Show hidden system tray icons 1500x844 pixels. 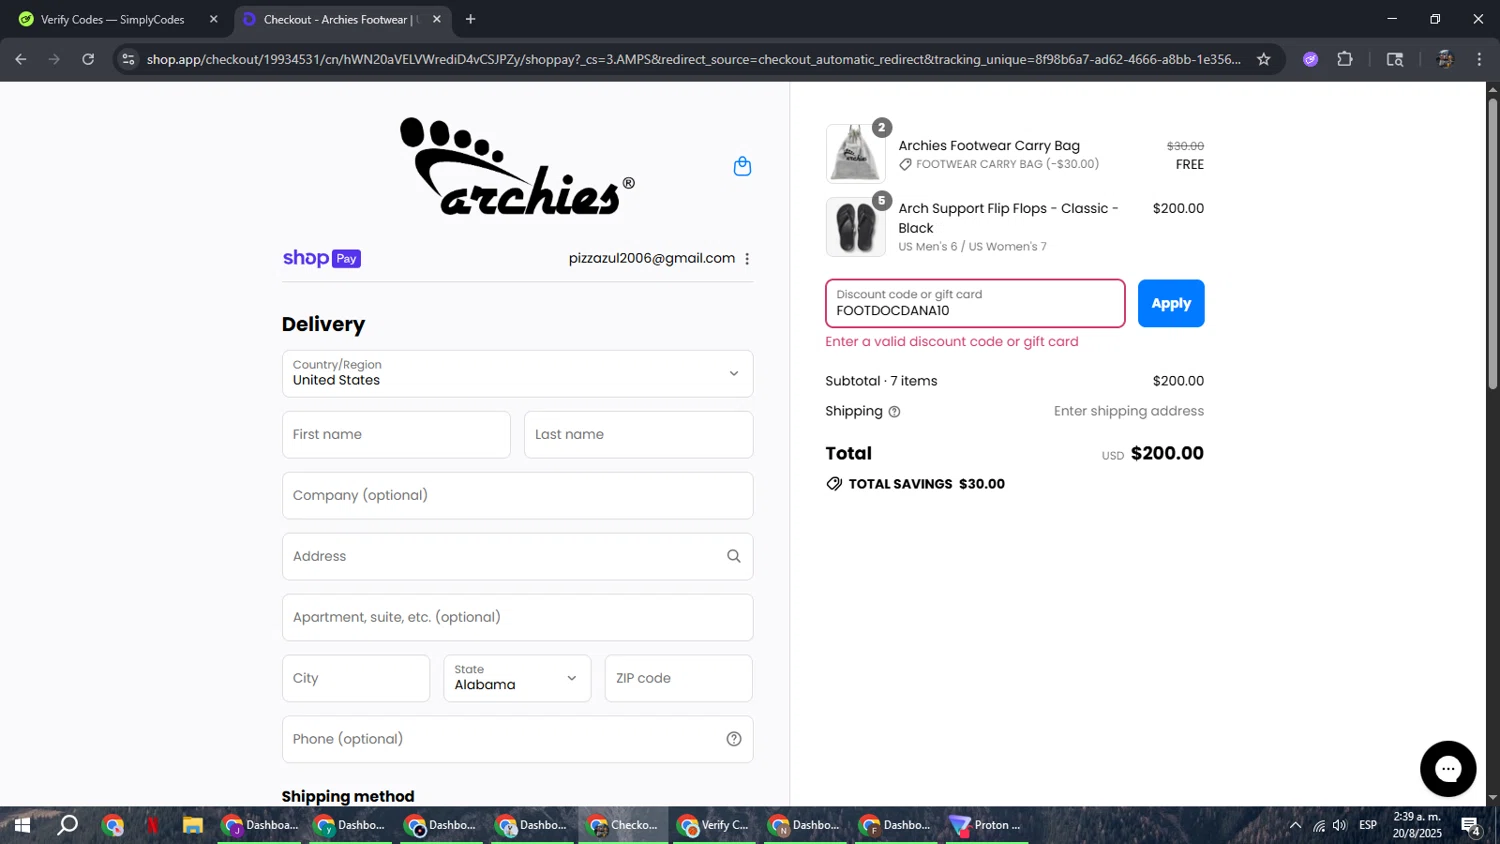click(1295, 825)
